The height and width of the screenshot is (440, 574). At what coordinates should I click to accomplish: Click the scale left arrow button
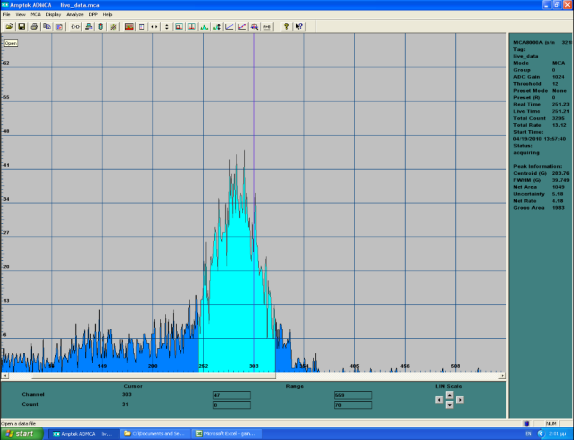(x=439, y=400)
